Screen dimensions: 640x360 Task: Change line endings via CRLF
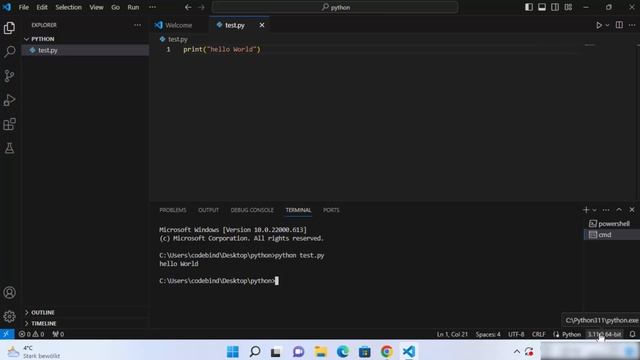pos(538,334)
